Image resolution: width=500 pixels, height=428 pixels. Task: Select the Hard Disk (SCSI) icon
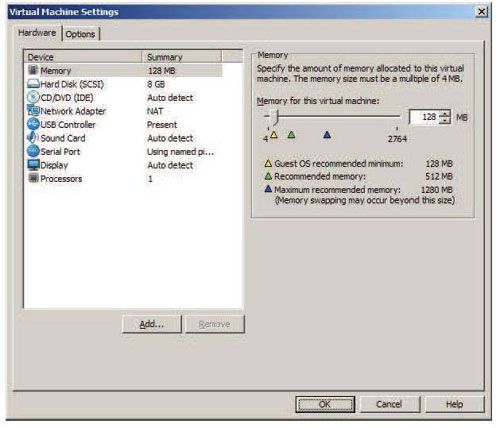click(x=33, y=84)
